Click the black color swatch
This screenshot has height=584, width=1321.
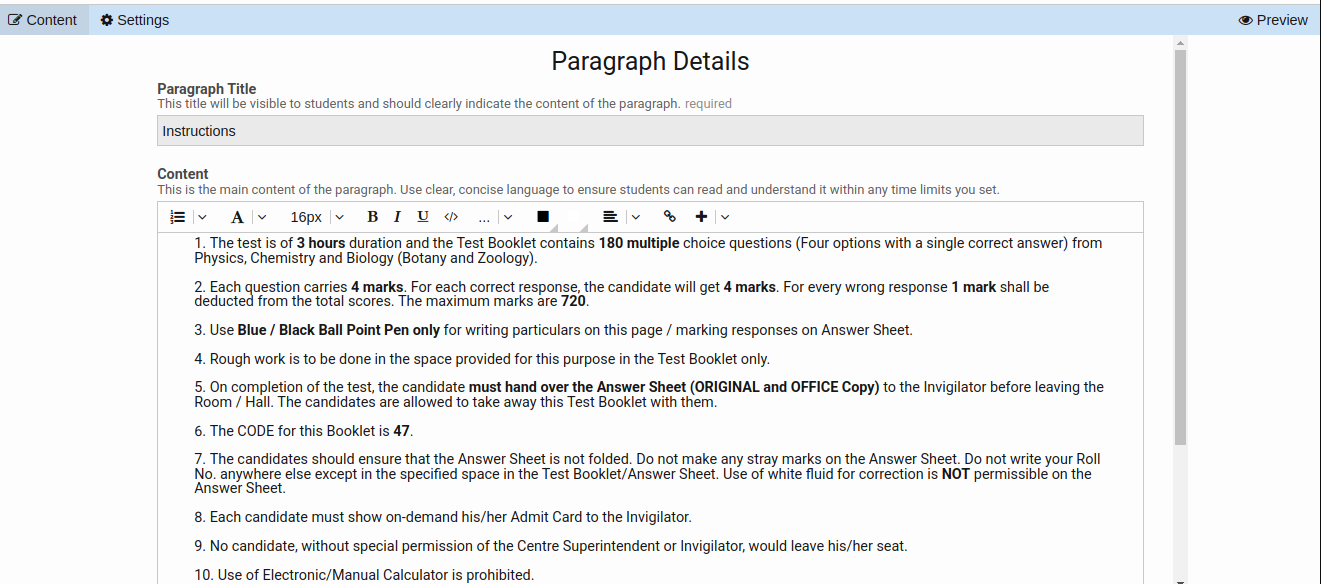tap(543, 216)
